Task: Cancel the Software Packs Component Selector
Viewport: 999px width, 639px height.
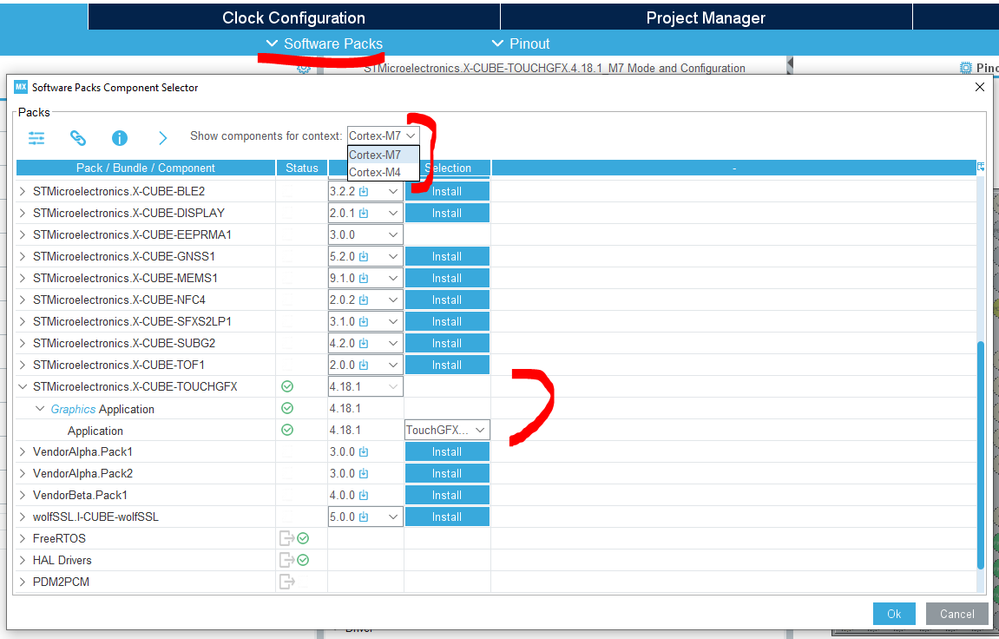Action: click(x=957, y=614)
